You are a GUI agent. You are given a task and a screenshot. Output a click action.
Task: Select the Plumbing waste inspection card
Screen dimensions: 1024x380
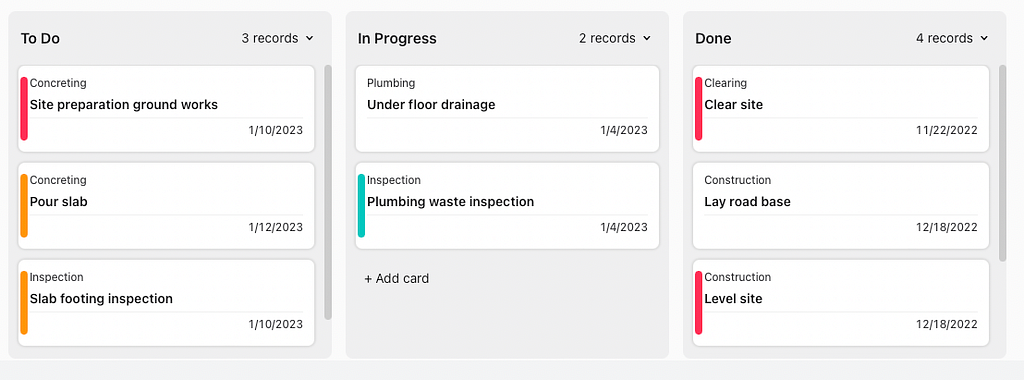tap(507, 206)
